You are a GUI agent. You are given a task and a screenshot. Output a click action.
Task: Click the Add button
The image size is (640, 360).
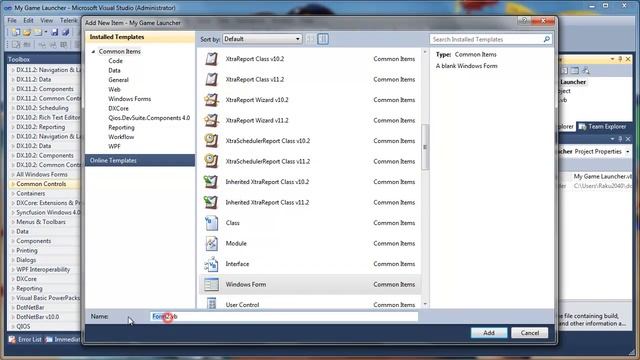pos(489,333)
